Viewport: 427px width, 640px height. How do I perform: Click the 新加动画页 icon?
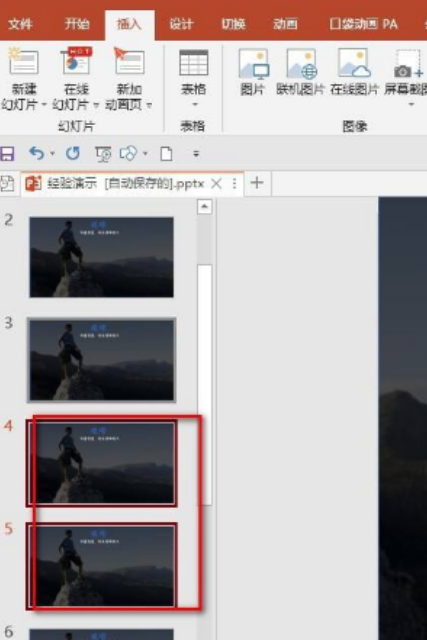[x=129, y=62]
